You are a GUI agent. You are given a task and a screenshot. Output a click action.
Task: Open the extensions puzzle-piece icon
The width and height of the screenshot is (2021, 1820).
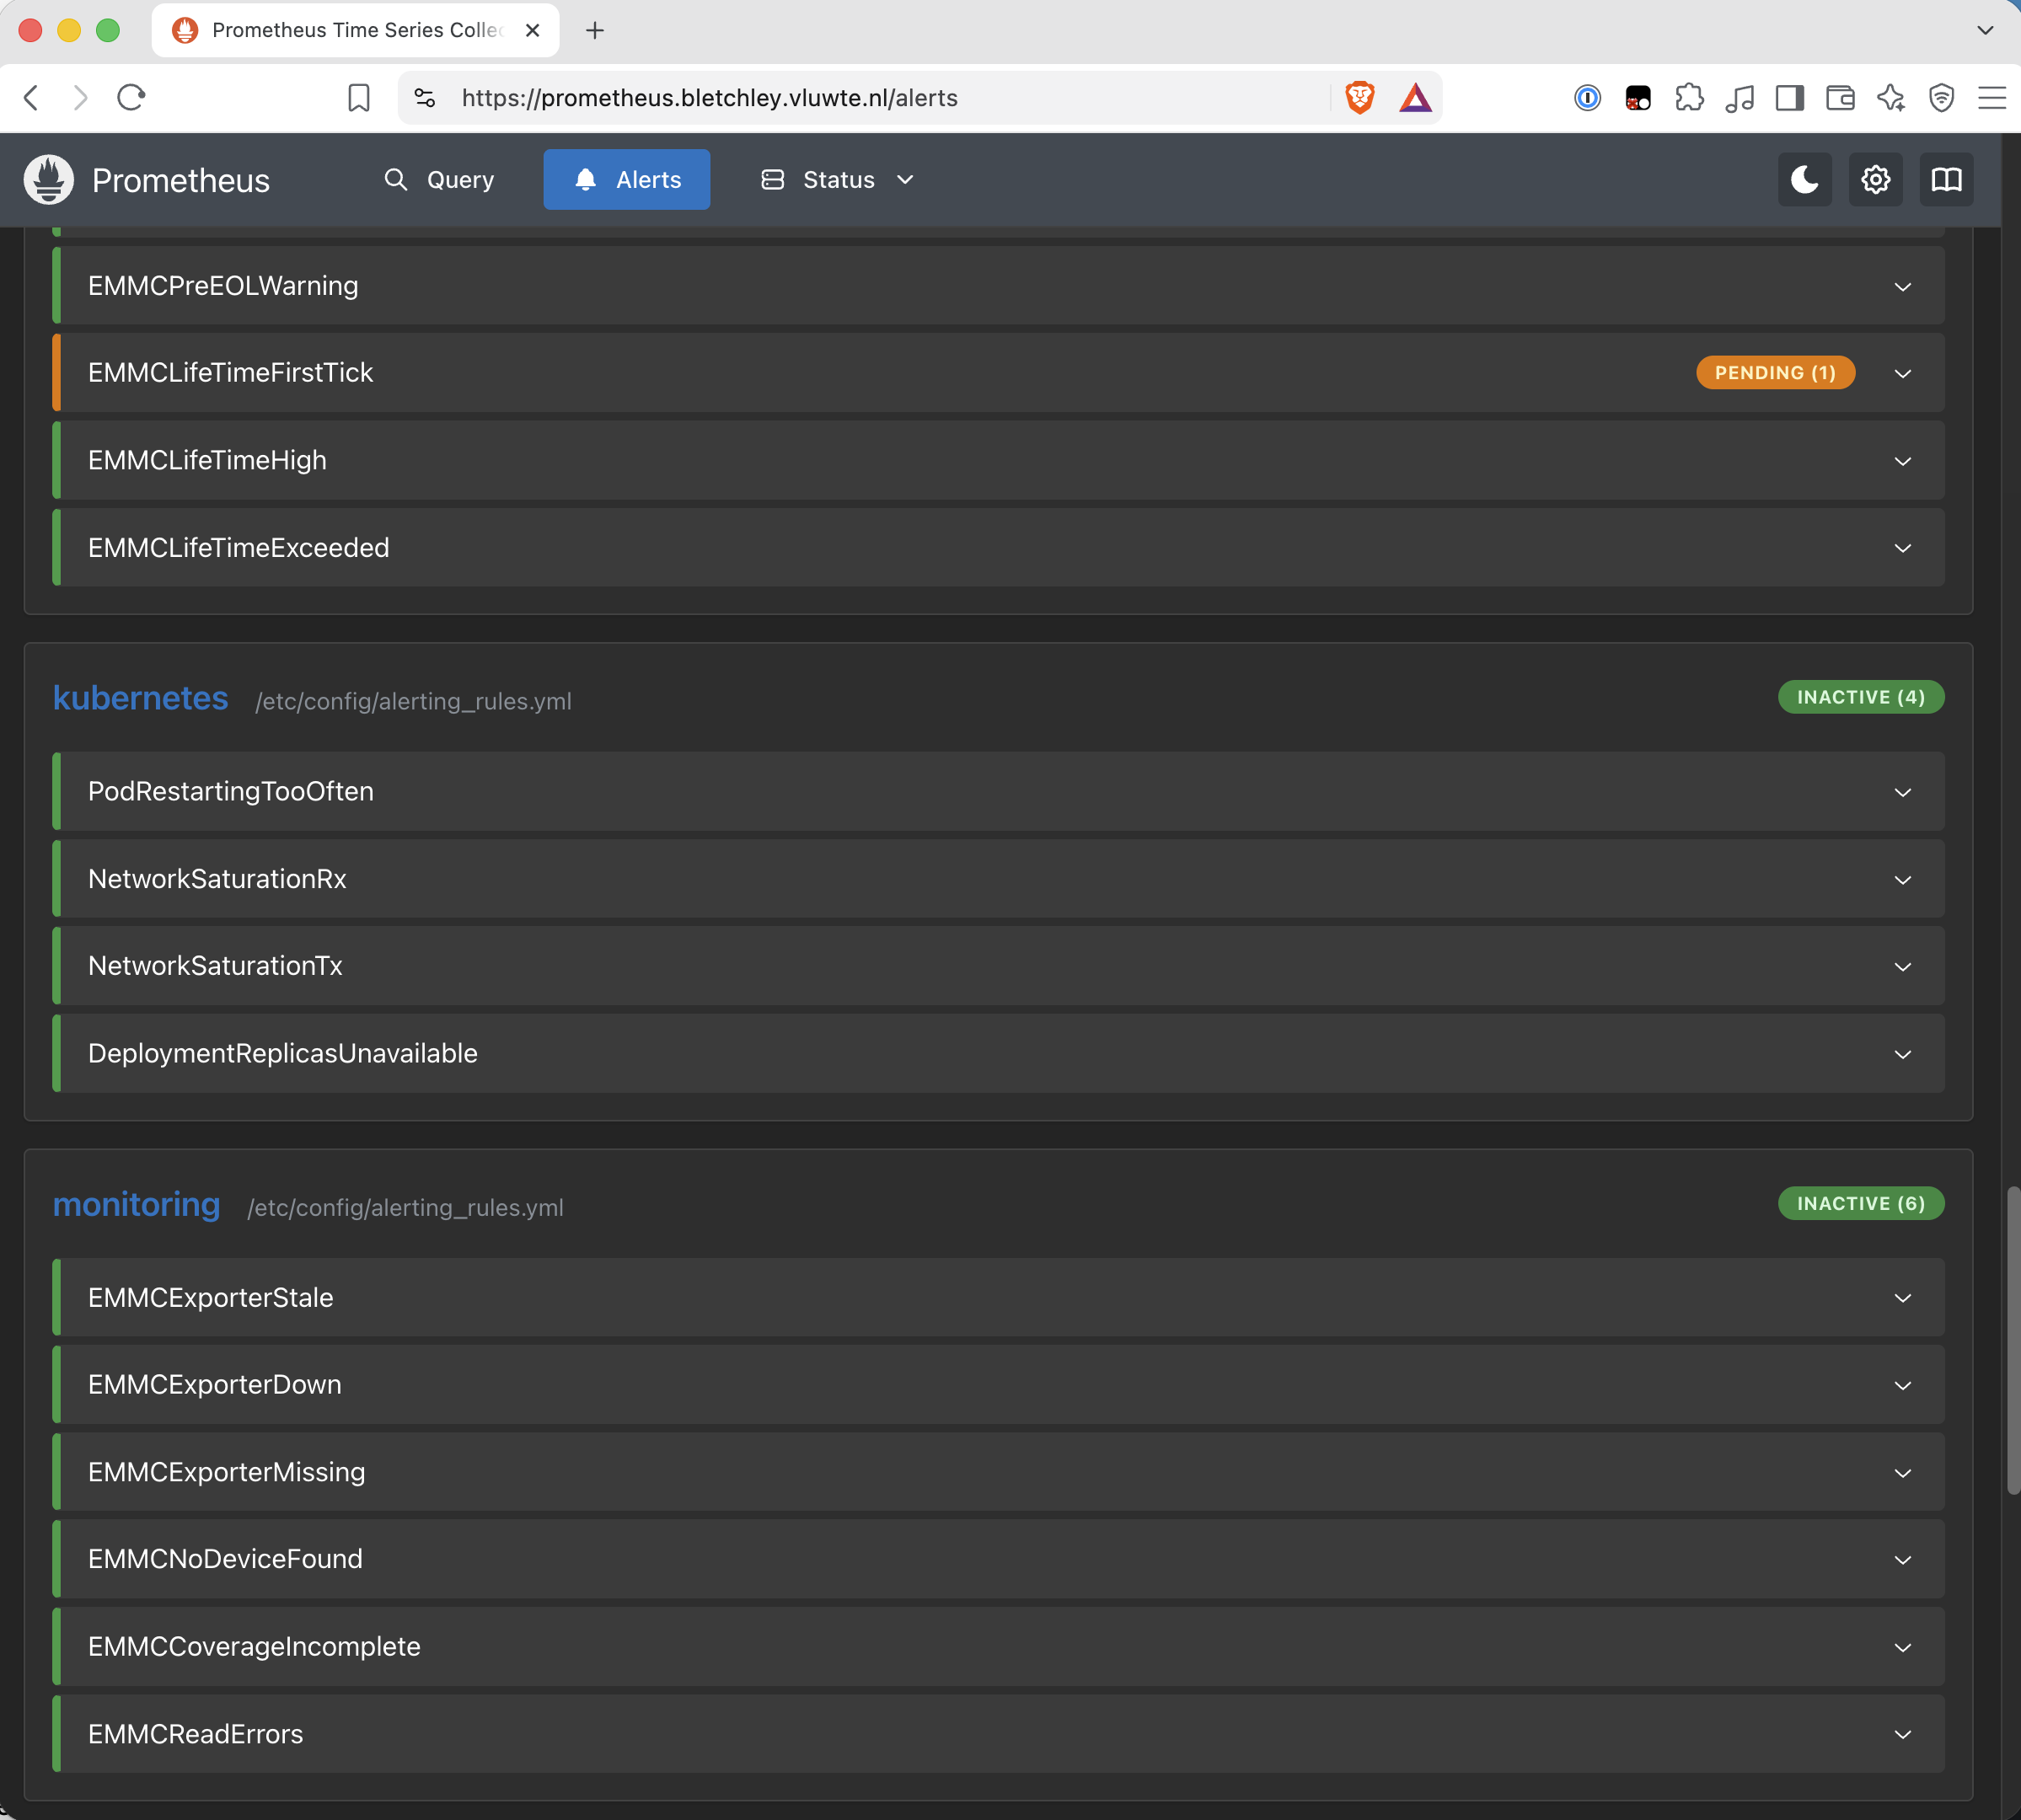1689,98
